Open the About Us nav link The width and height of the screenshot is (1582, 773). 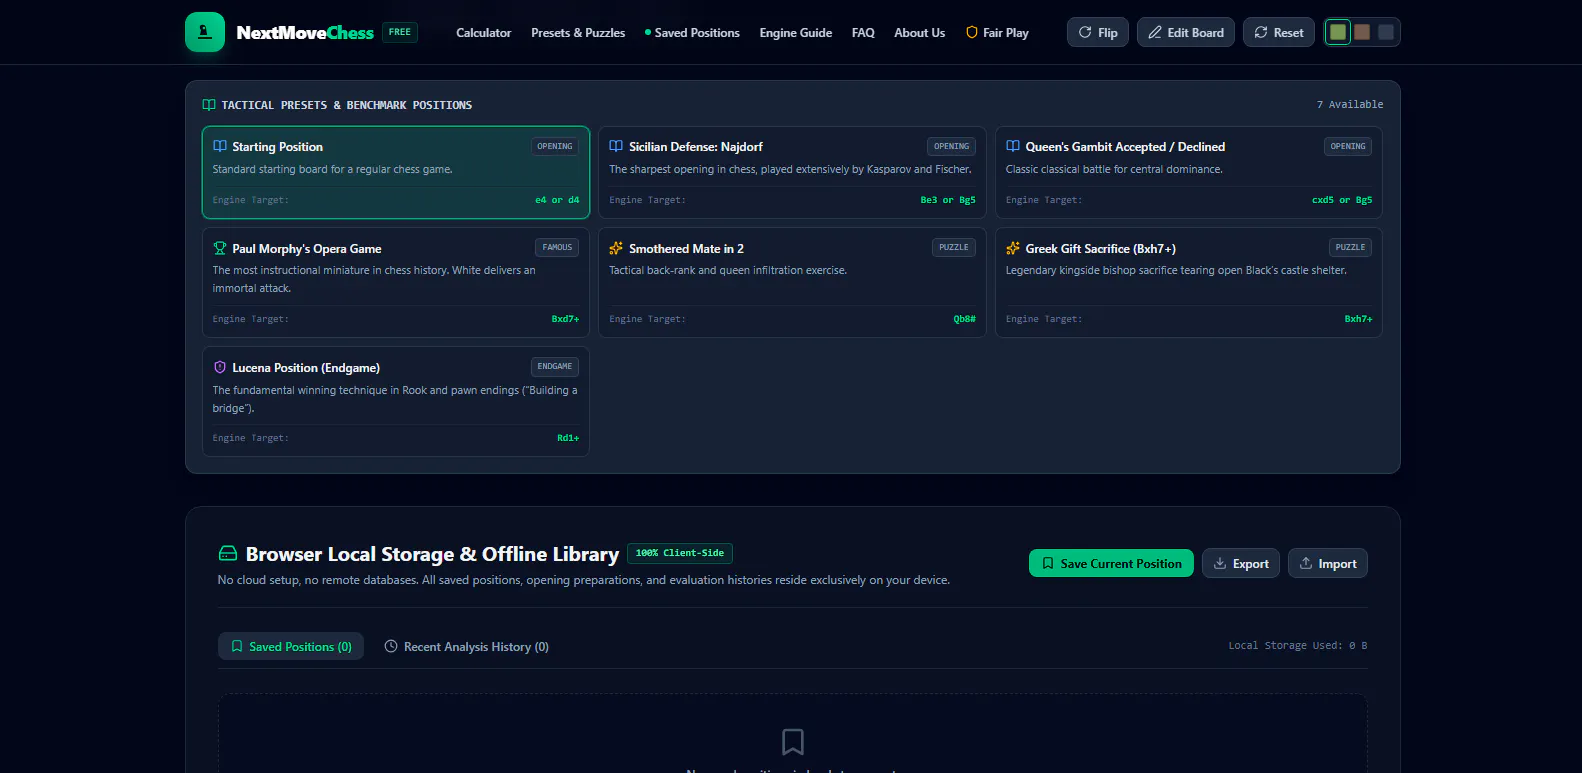pos(919,33)
